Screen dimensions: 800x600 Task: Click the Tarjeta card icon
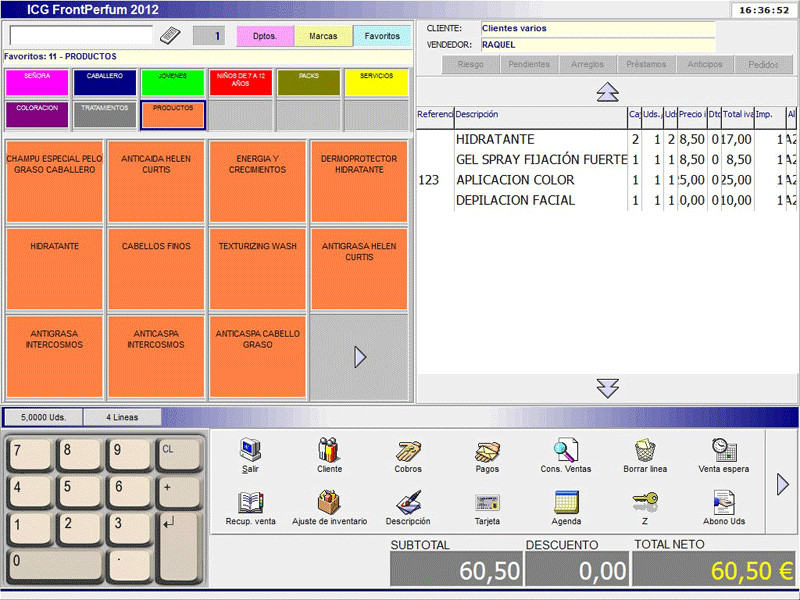[x=487, y=502]
